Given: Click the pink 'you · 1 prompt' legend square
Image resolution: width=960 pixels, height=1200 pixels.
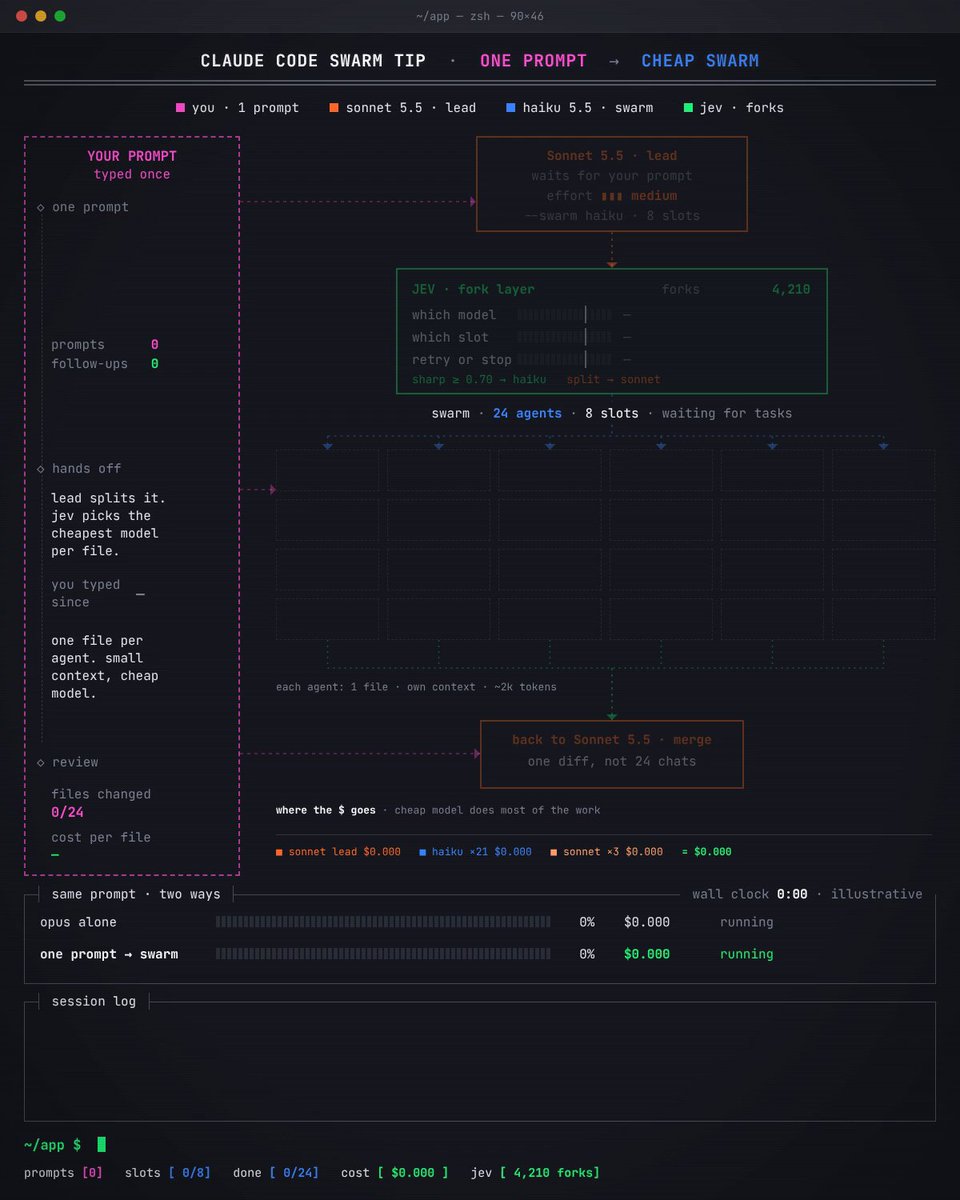Looking at the screenshot, I should pyautogui.click(x=180, y=107).
